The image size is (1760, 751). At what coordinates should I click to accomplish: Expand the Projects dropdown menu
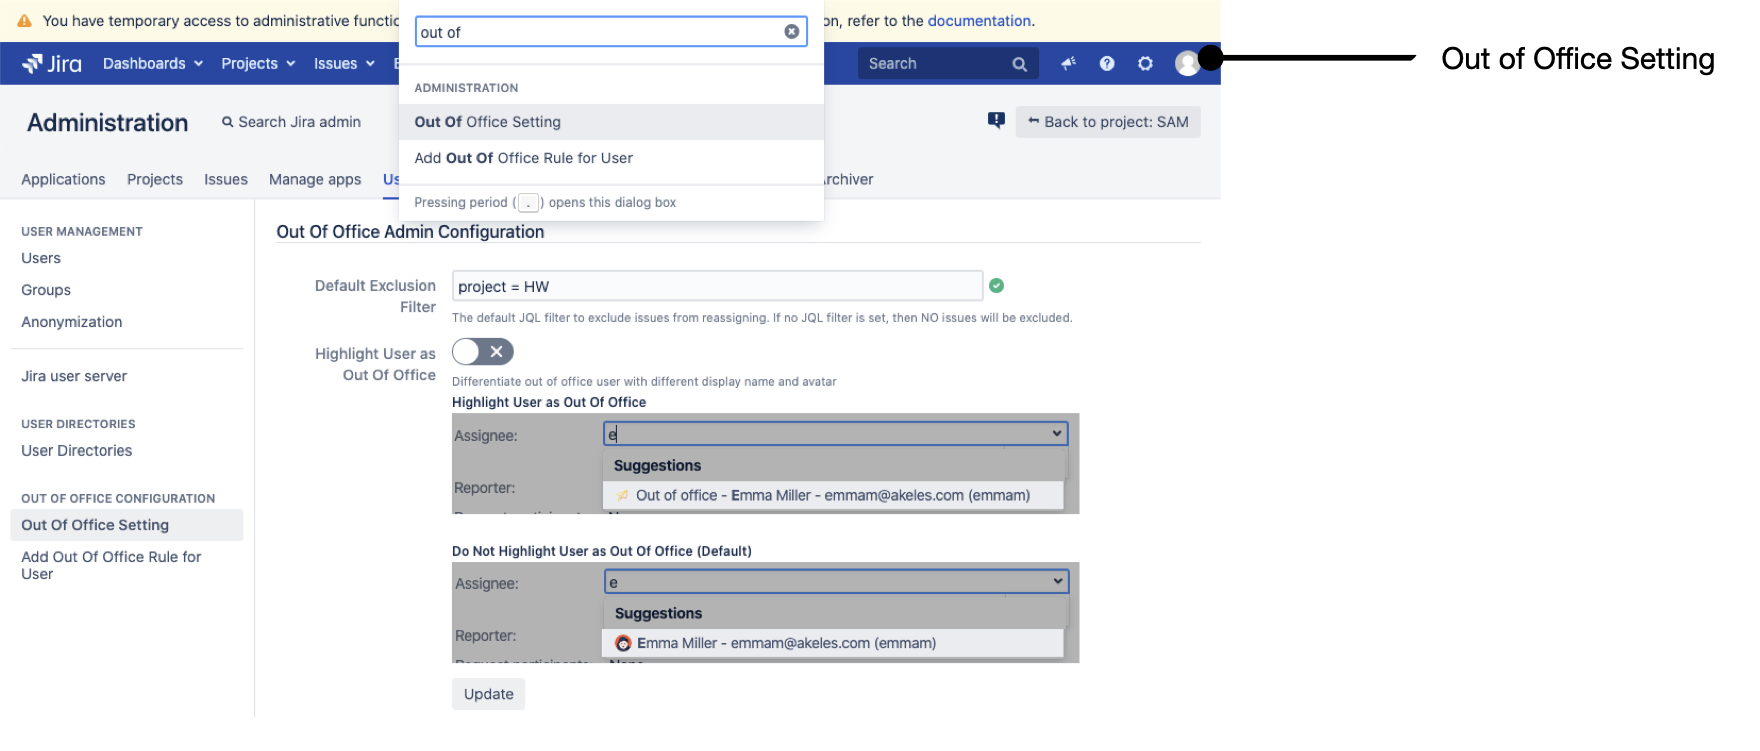coord(258,64)
